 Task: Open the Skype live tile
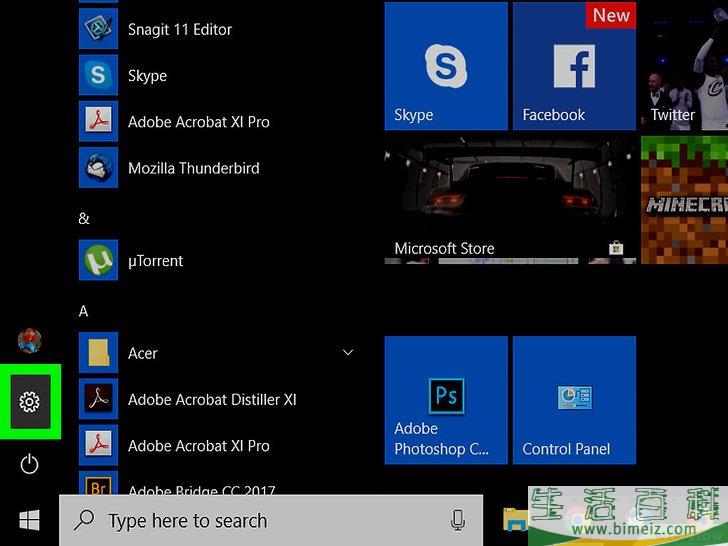coord(446,66)
